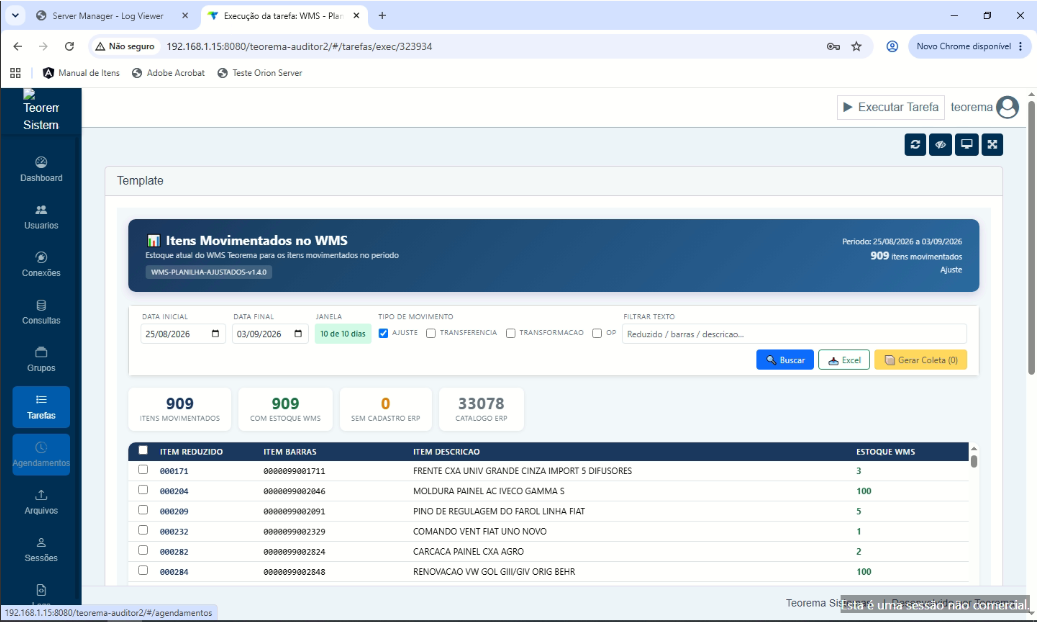1037x622 pixels.
Task: Open the Dashboard sidebar item
Action: click(x=41, y=169)
